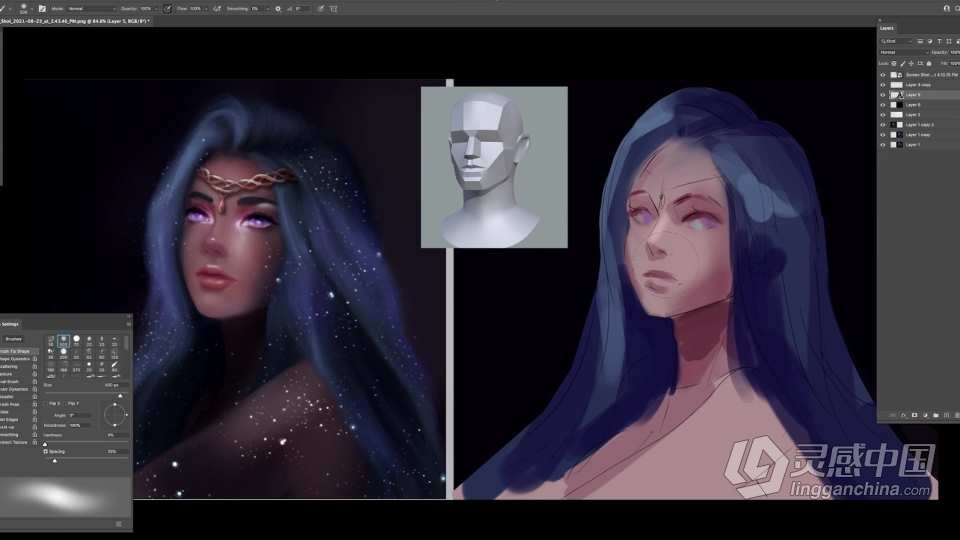This screenshot has height=540, width=960.
Task: Adjust the Hardness slider
Action: (x=45, y=444)
